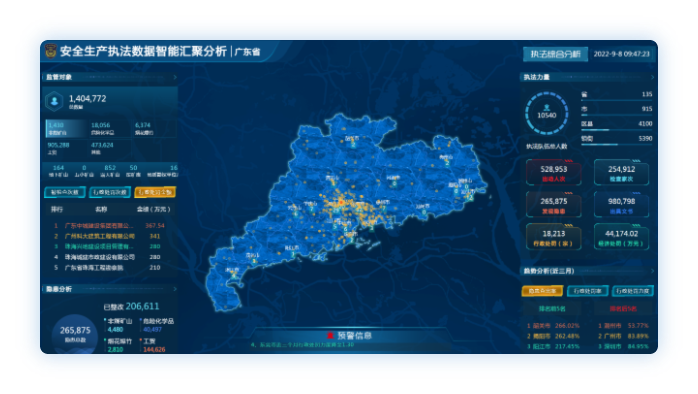This screenshot has width=698, height=394.
Task: Select the 18,213 administrative penalty card
Action: point(553,237)
